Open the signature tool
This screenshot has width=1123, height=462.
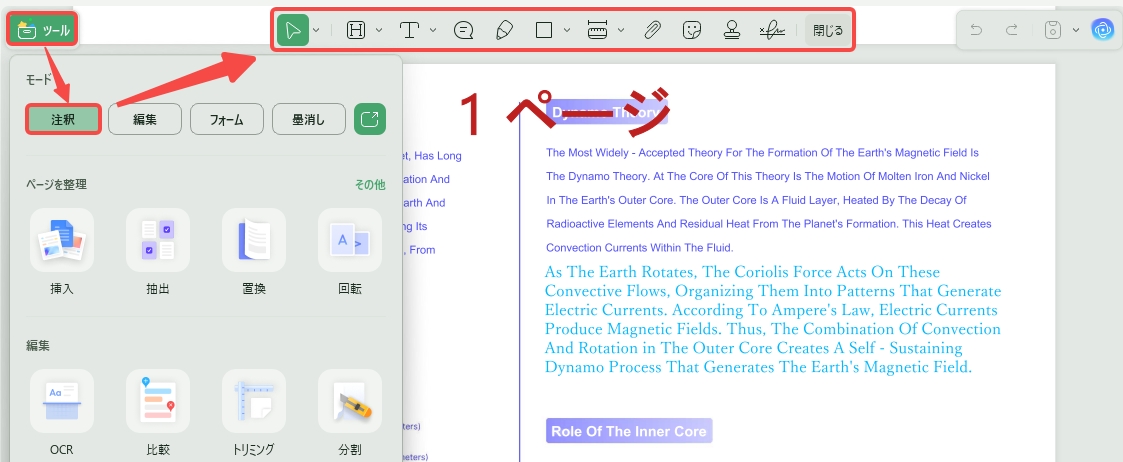pyautogui.click(x=772, y=30)
